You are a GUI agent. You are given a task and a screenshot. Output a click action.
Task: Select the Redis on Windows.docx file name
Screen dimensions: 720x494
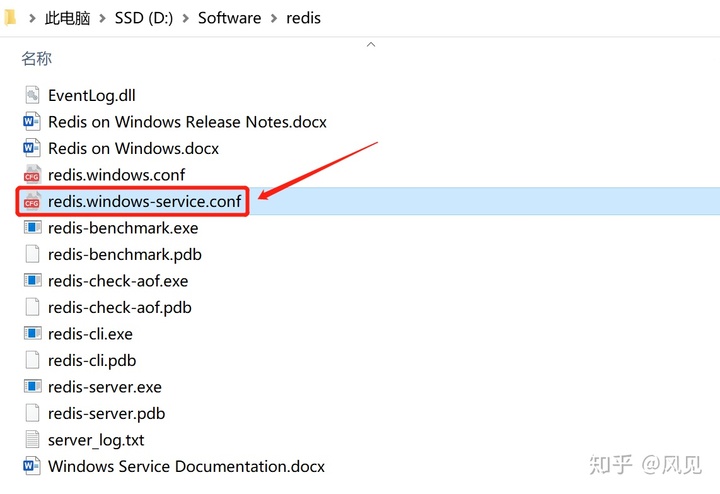pos(133,148)
